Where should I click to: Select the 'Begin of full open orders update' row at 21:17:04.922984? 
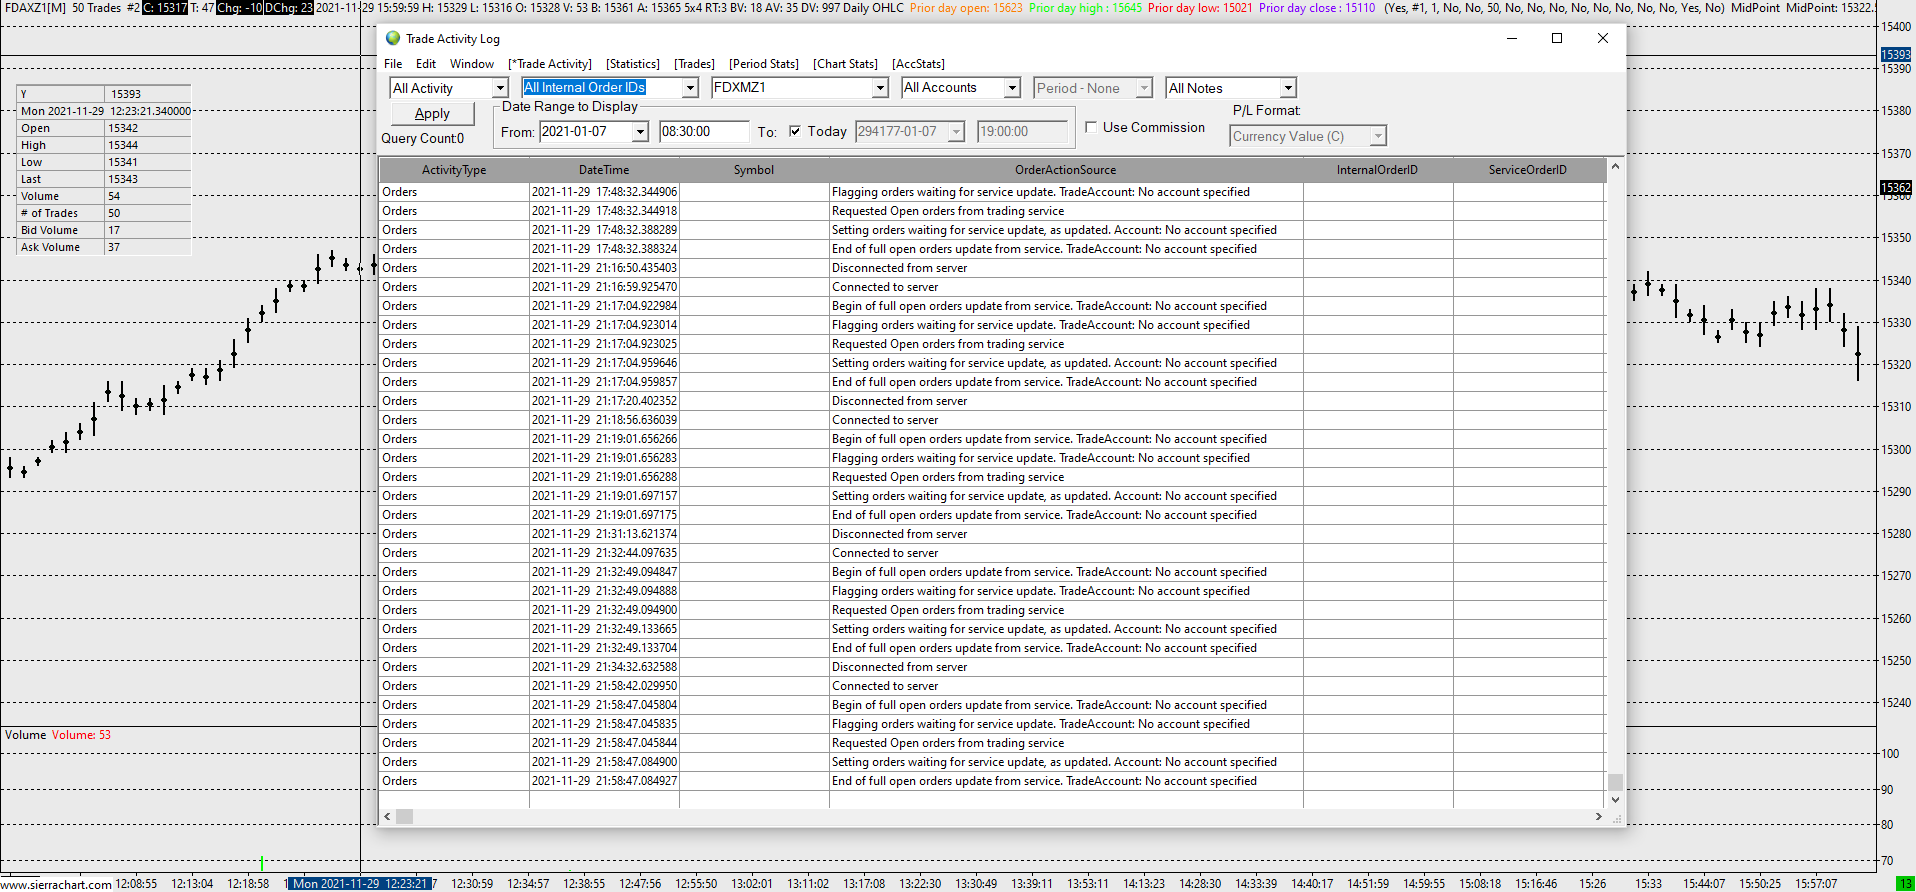(992, 306)
